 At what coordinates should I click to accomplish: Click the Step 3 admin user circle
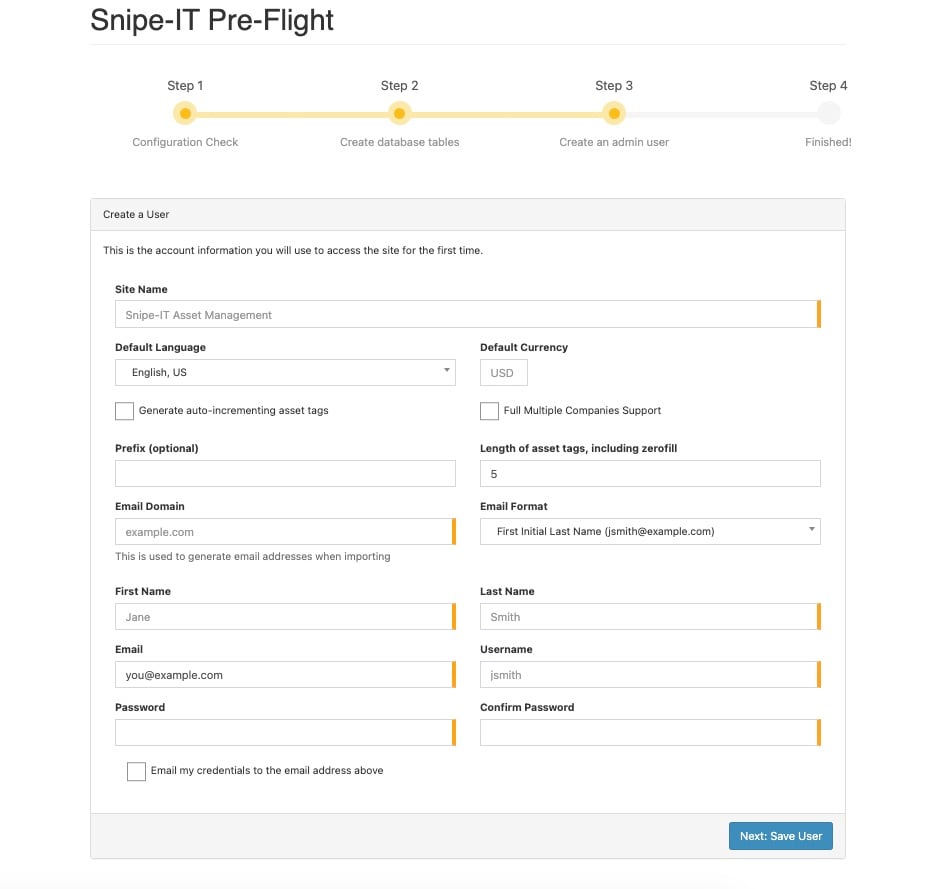(614, 113)
